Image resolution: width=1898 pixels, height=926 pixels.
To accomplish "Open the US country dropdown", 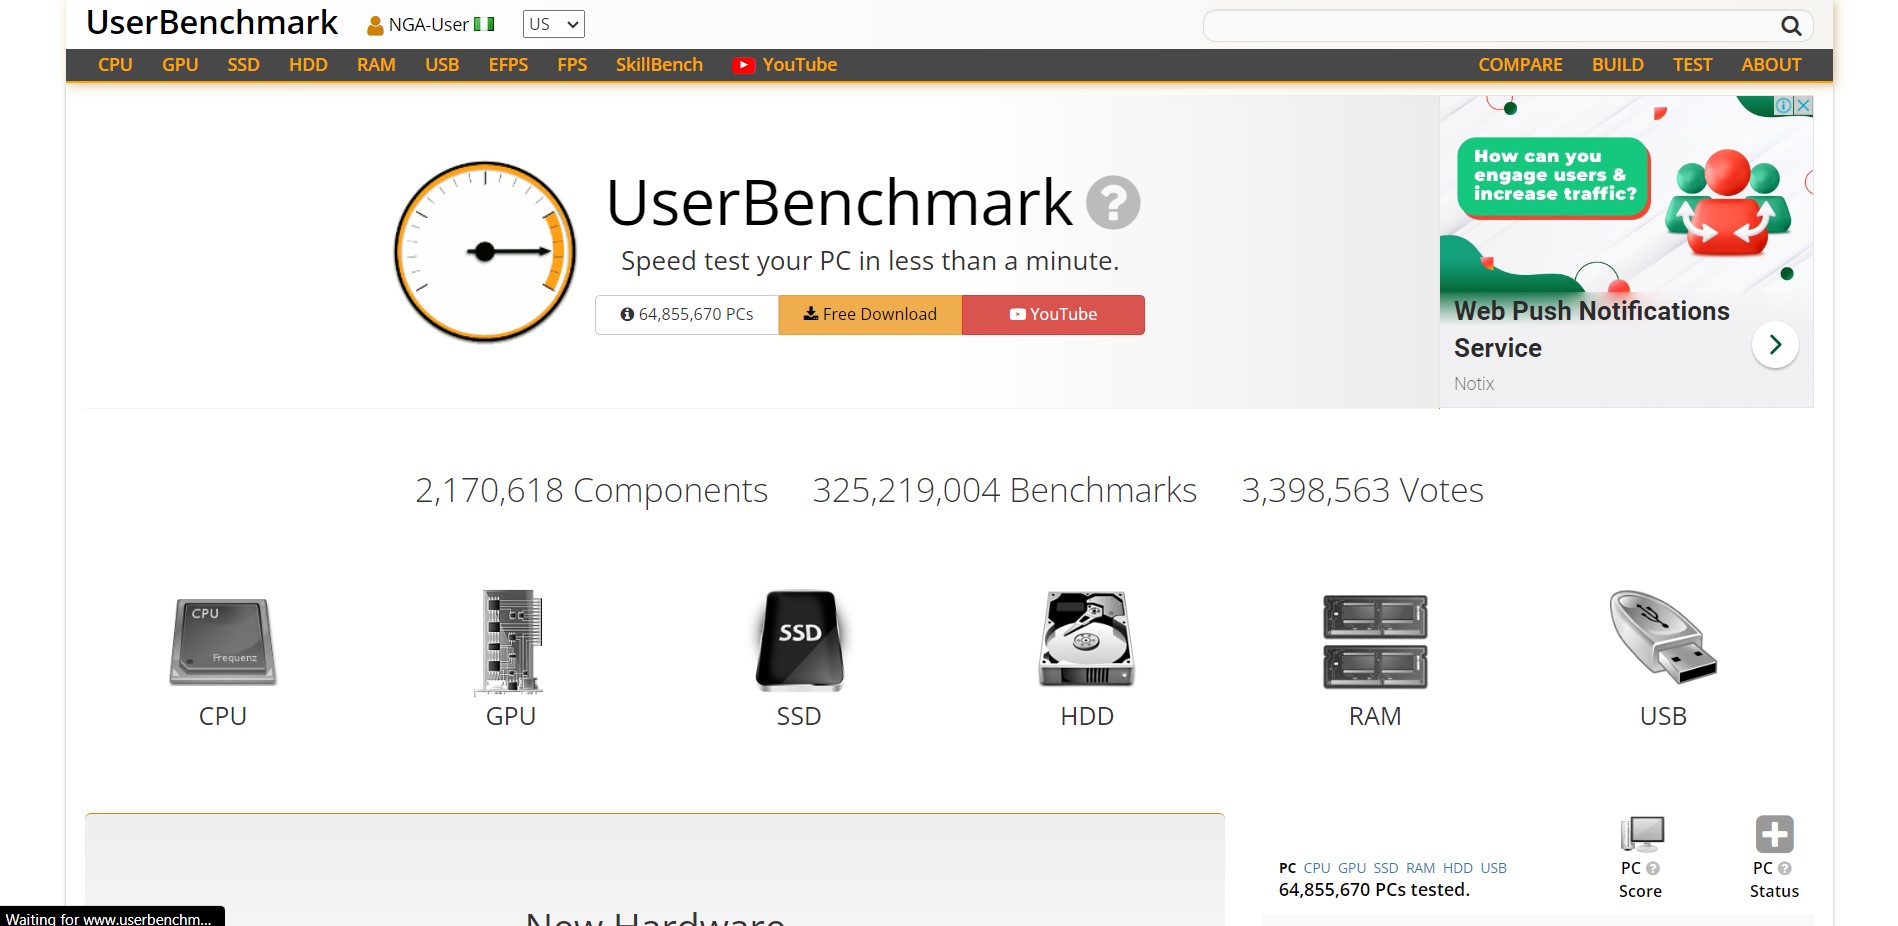I will 554,24.
